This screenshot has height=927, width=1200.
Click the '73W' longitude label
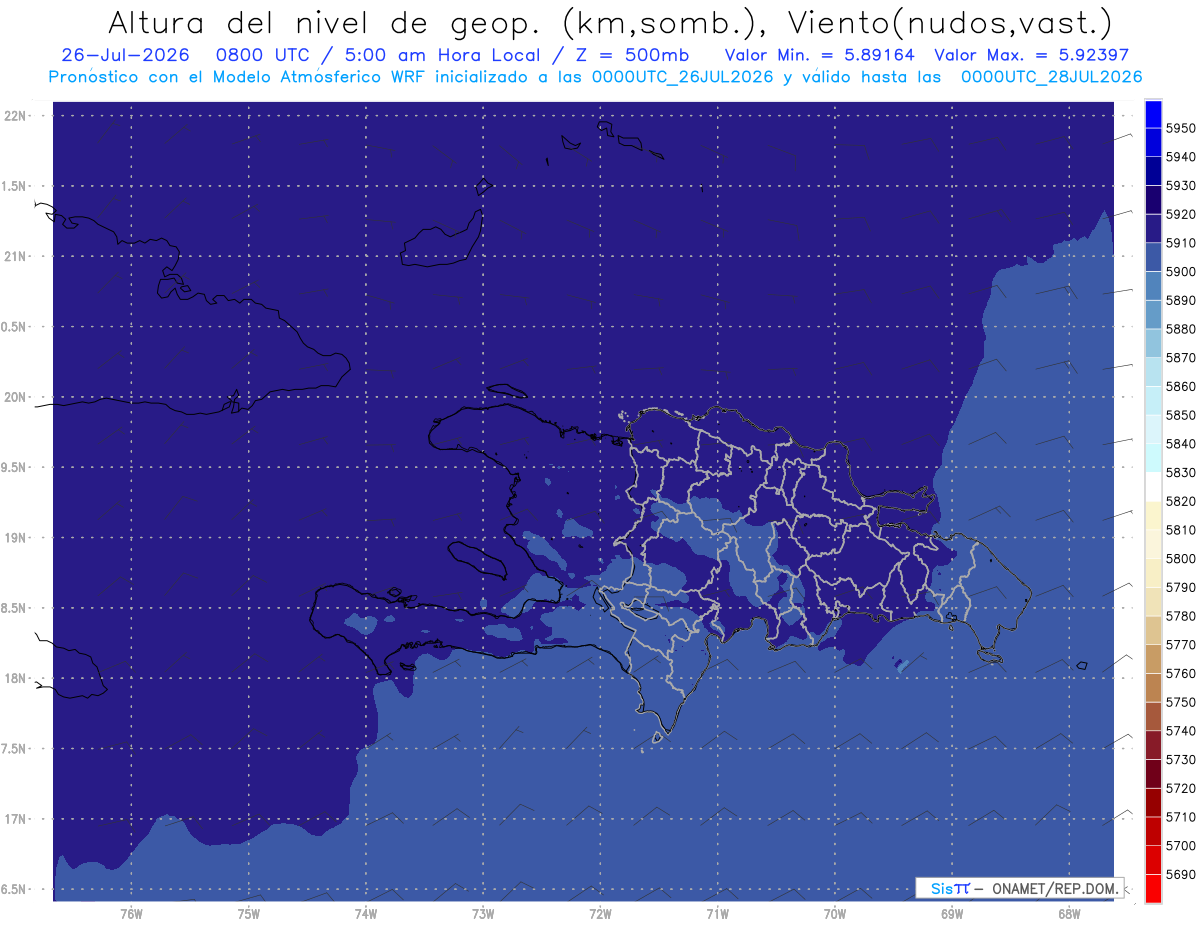[483, 914]
